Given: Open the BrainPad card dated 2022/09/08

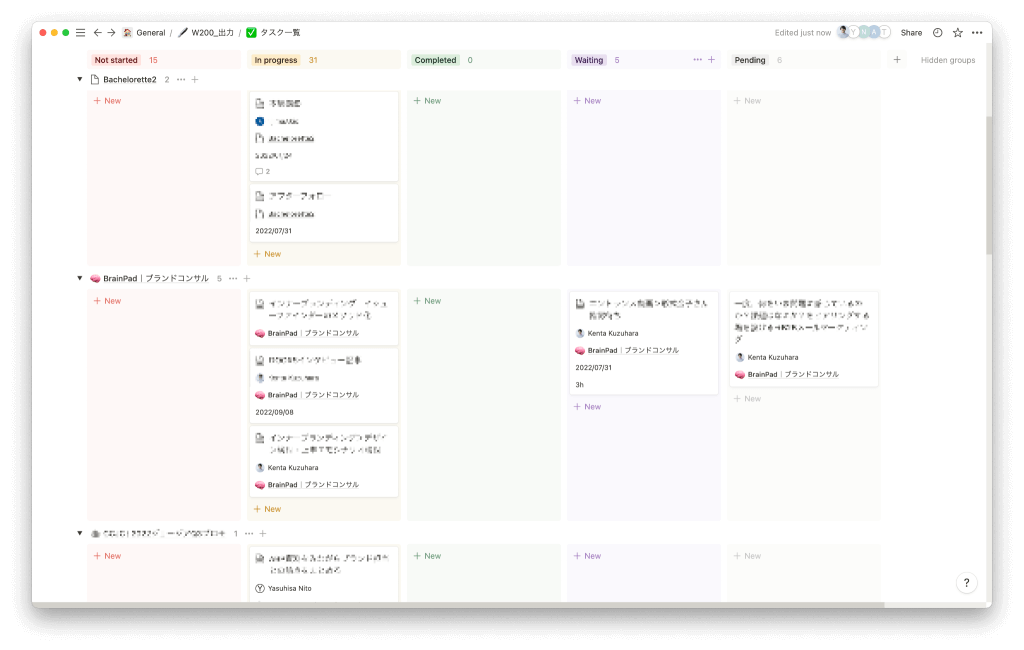Looking at the screenshot, I should [x=324, y=386].
